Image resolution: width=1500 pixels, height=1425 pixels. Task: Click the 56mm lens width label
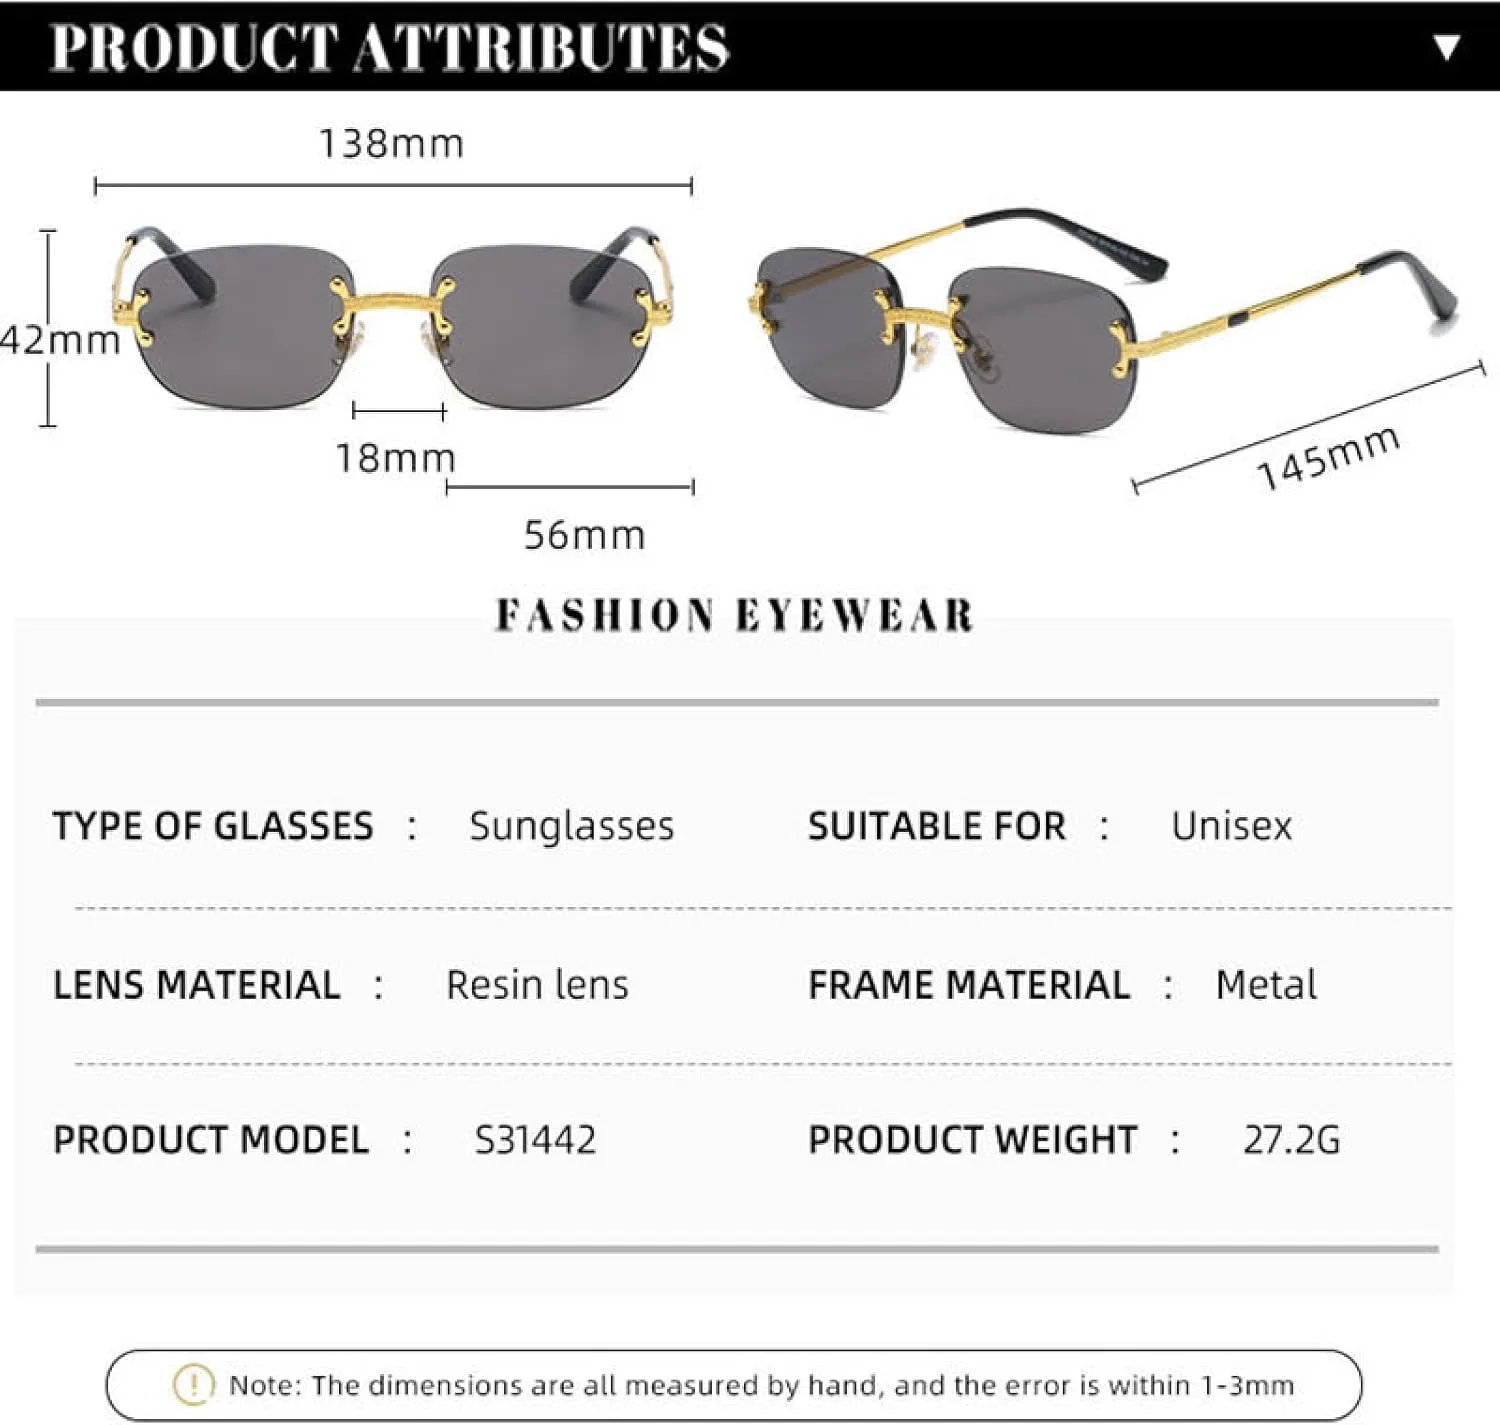pos(584,535)
